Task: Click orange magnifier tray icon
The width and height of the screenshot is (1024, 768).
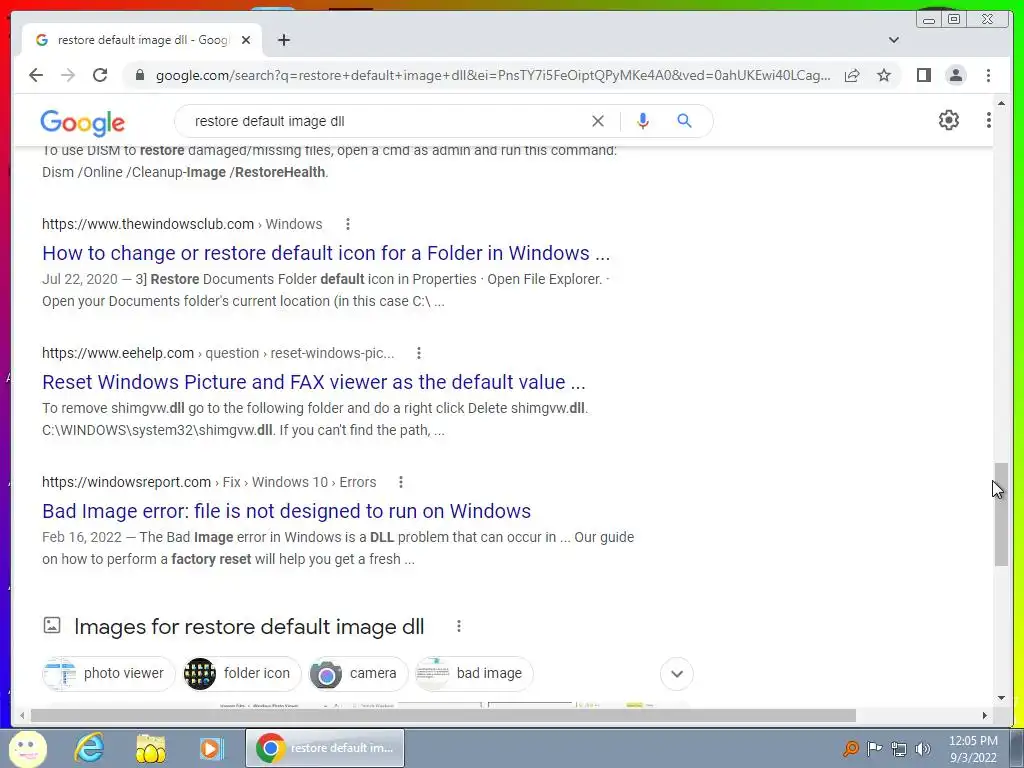Action: [851, 748]
